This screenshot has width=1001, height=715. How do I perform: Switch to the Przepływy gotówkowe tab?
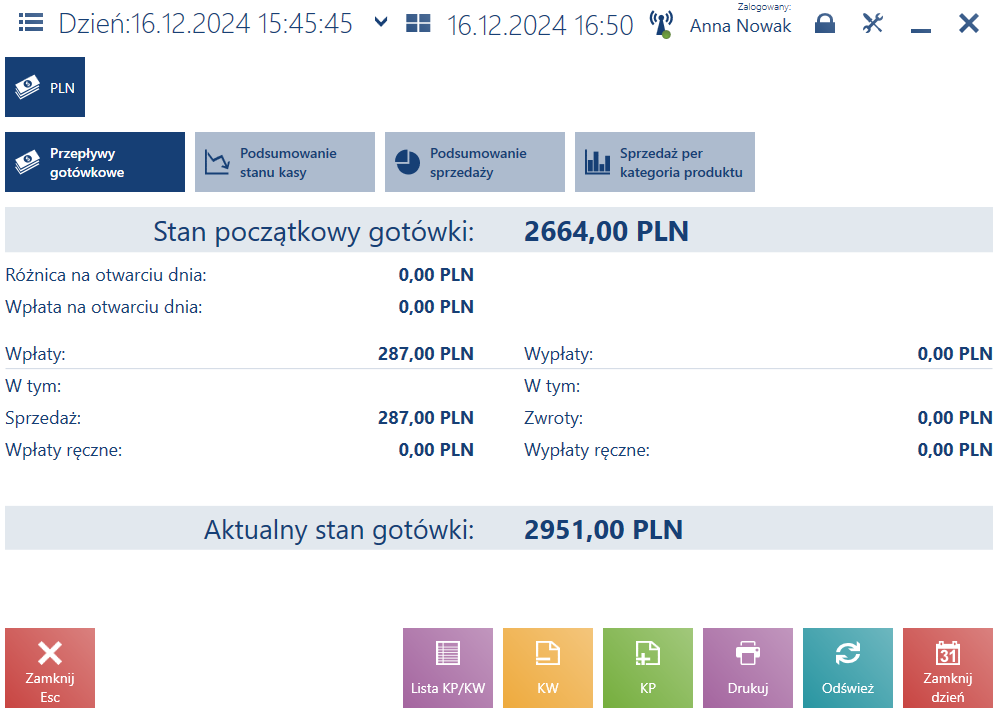[95, 162]
